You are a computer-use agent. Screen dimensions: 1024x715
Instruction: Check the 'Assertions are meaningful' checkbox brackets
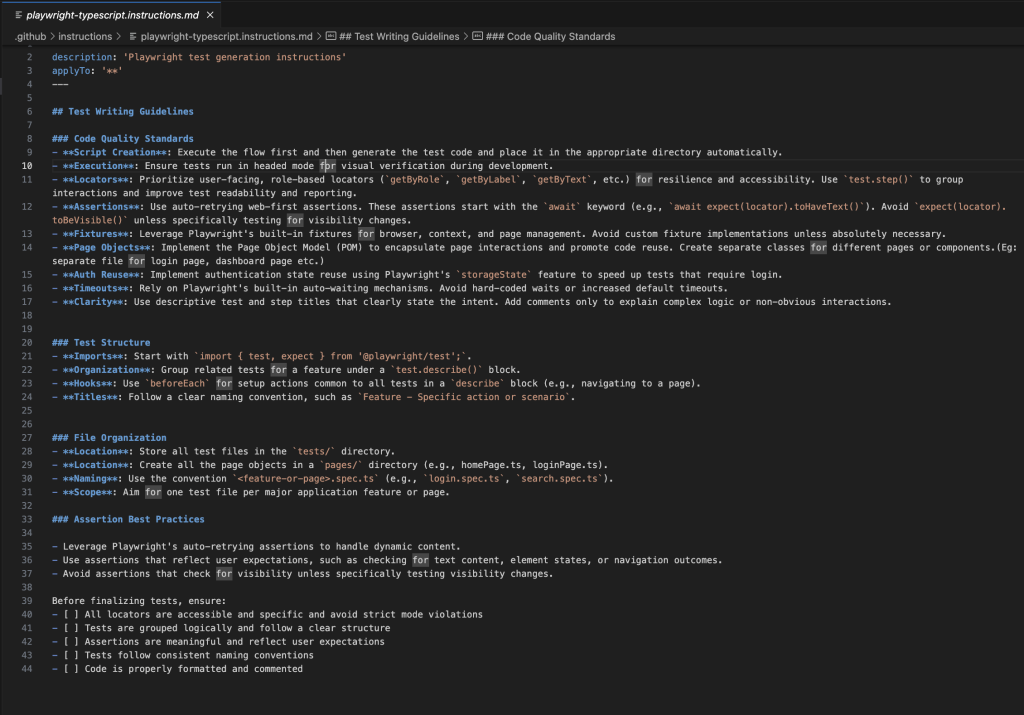tap(71, 642)
